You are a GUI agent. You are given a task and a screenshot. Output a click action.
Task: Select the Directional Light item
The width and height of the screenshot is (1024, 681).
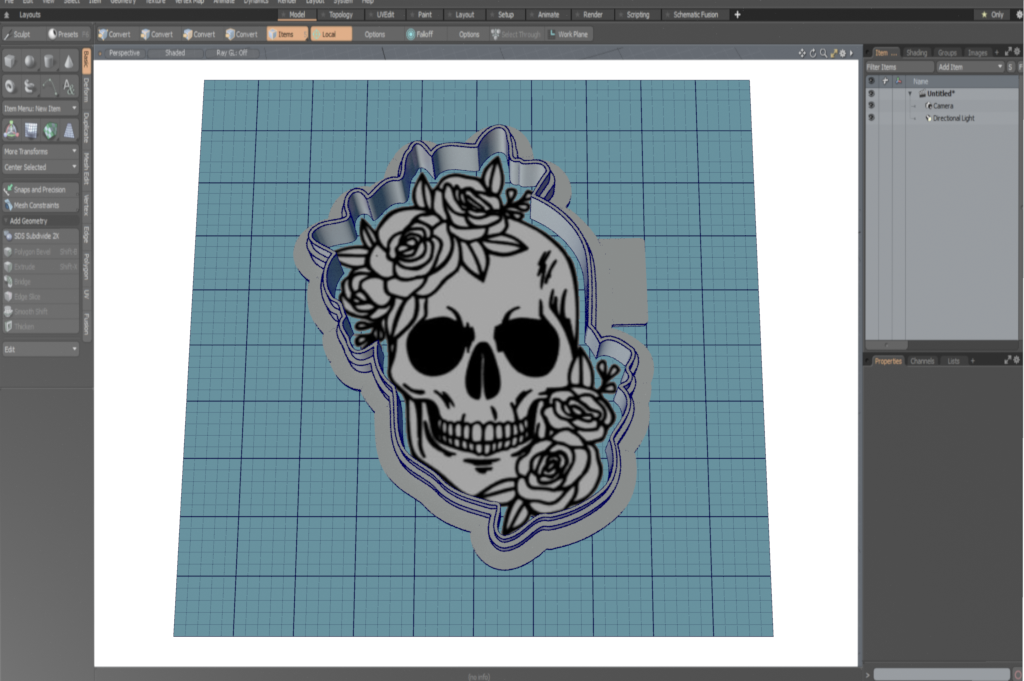[953, 118]
